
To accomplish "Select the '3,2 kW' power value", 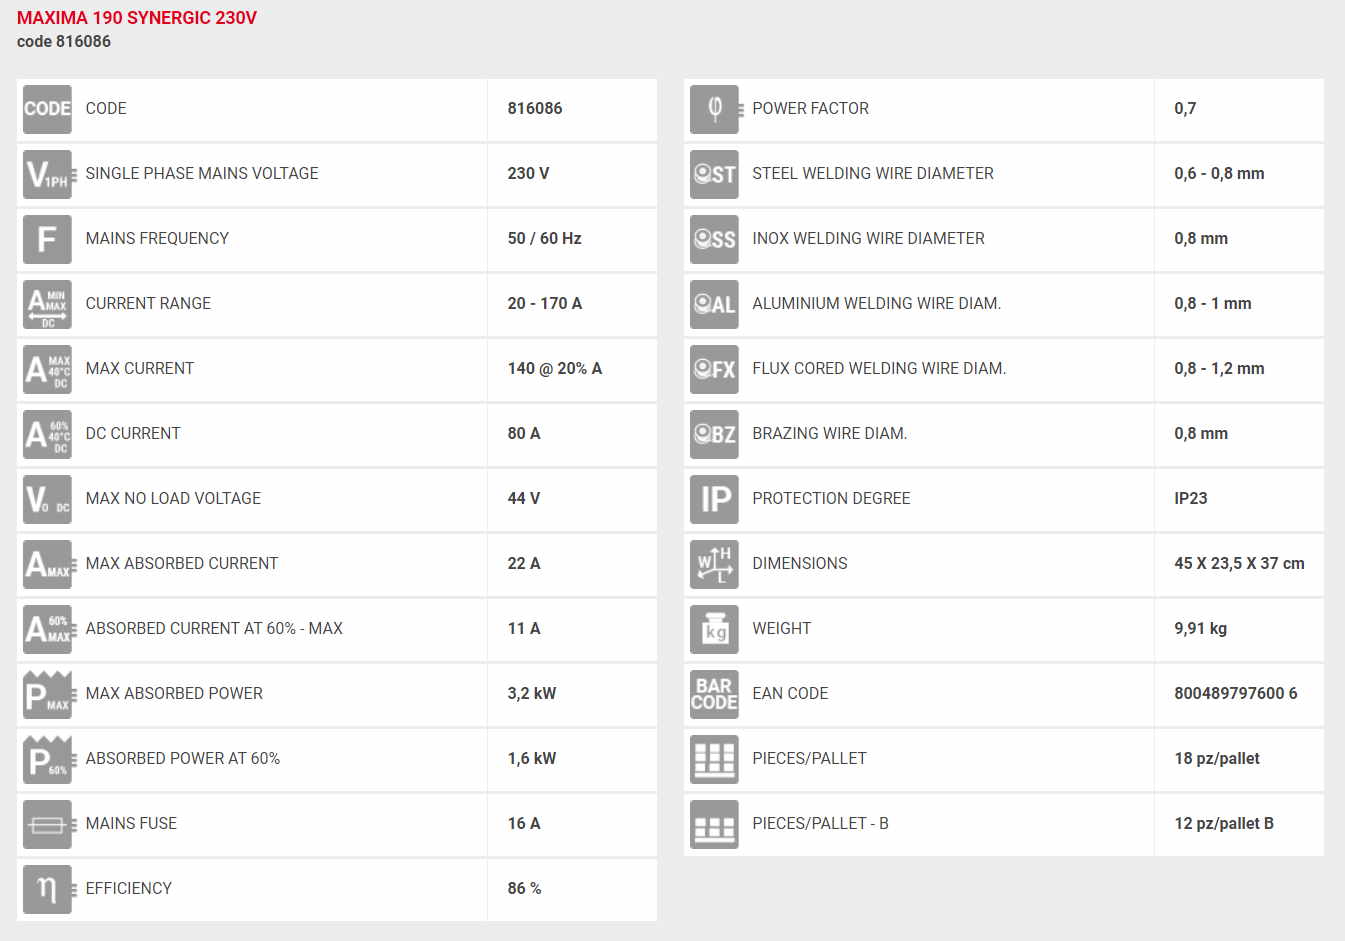I will [531, 694].
